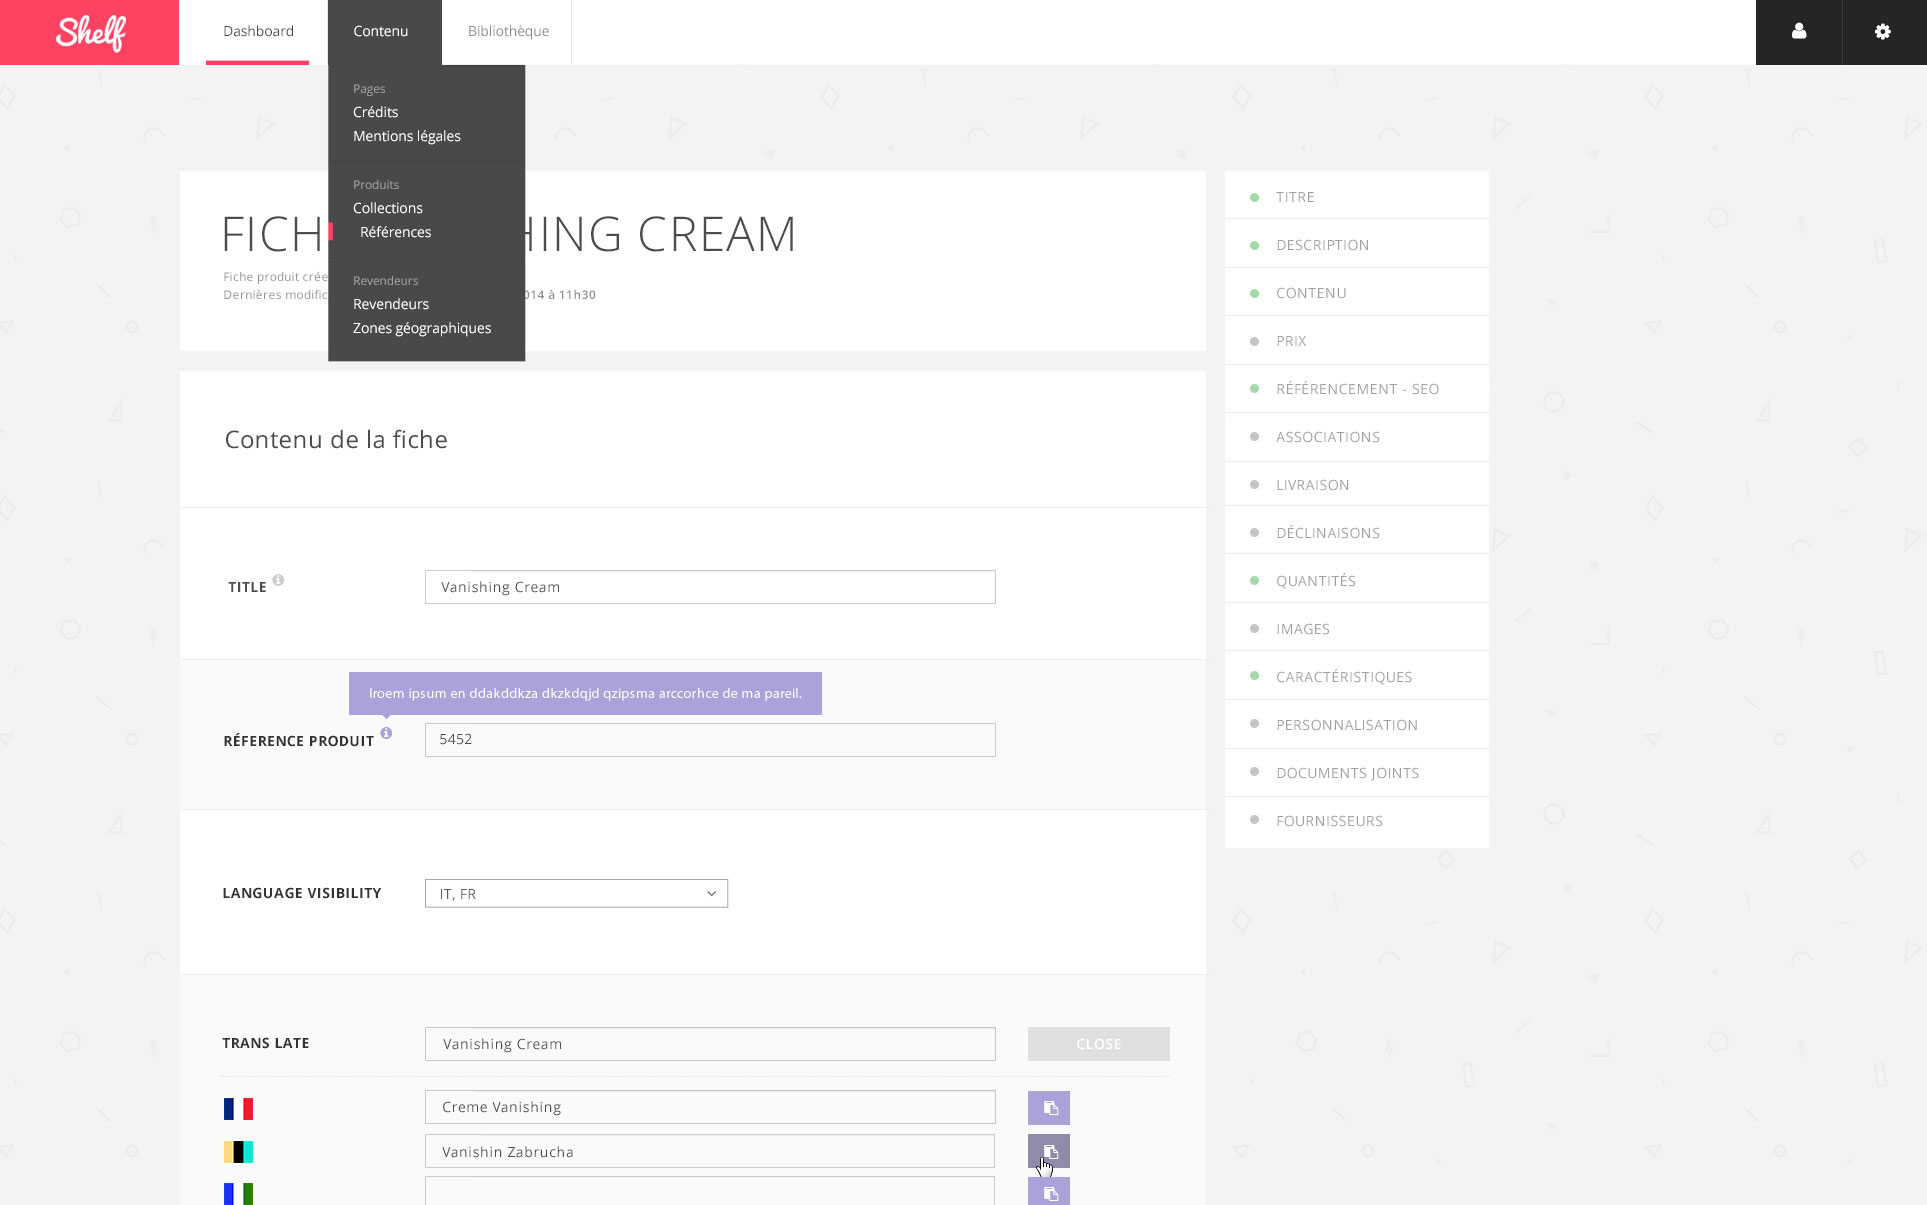Select the Contenu navigation tab

(380, 31)
